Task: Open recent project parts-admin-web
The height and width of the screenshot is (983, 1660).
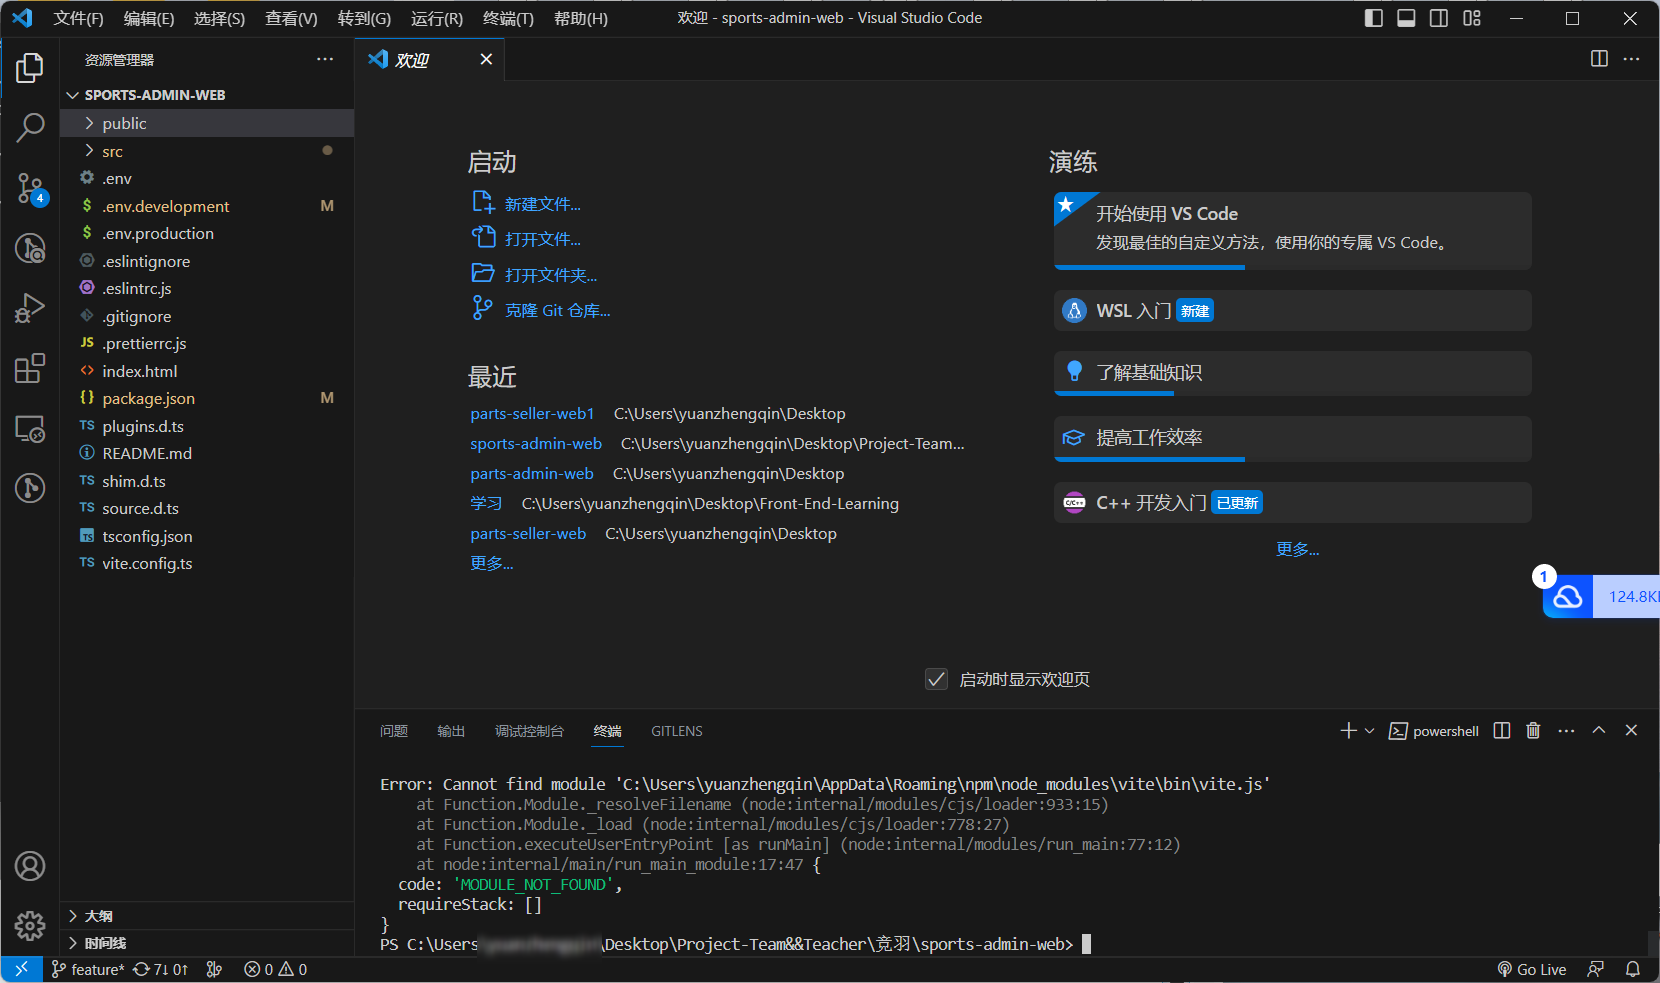Action: tap(532, 474)
